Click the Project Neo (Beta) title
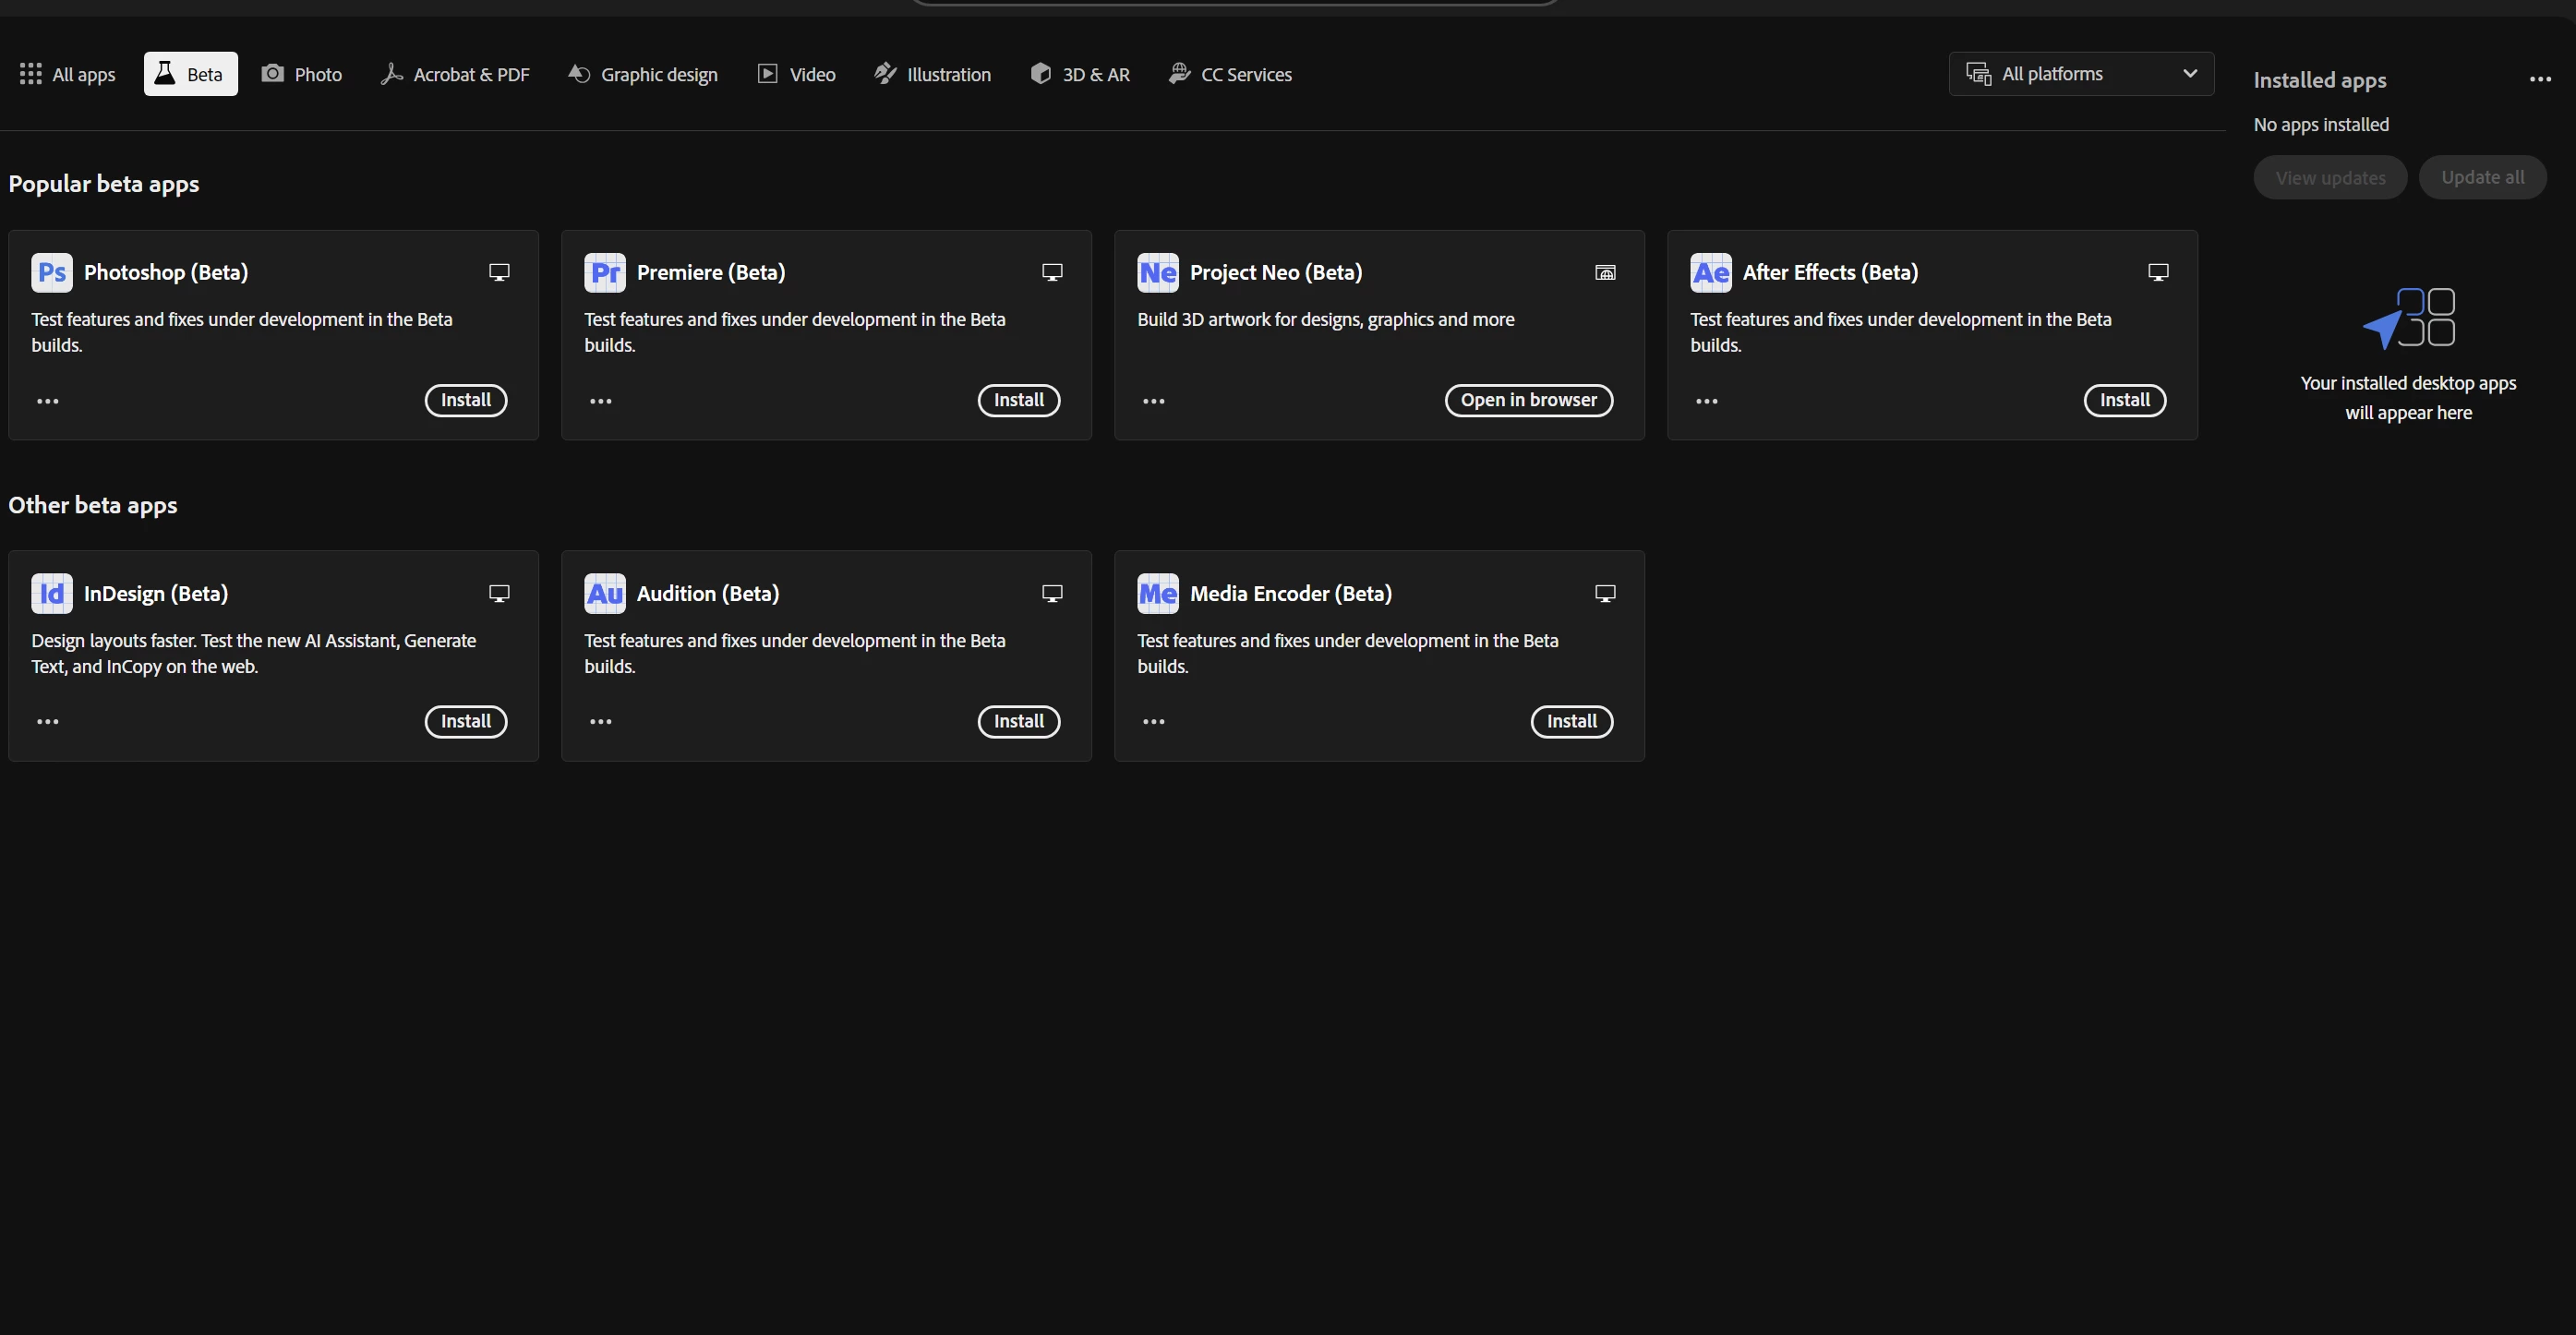2576x1335 pixels. tap(1276, 272)
